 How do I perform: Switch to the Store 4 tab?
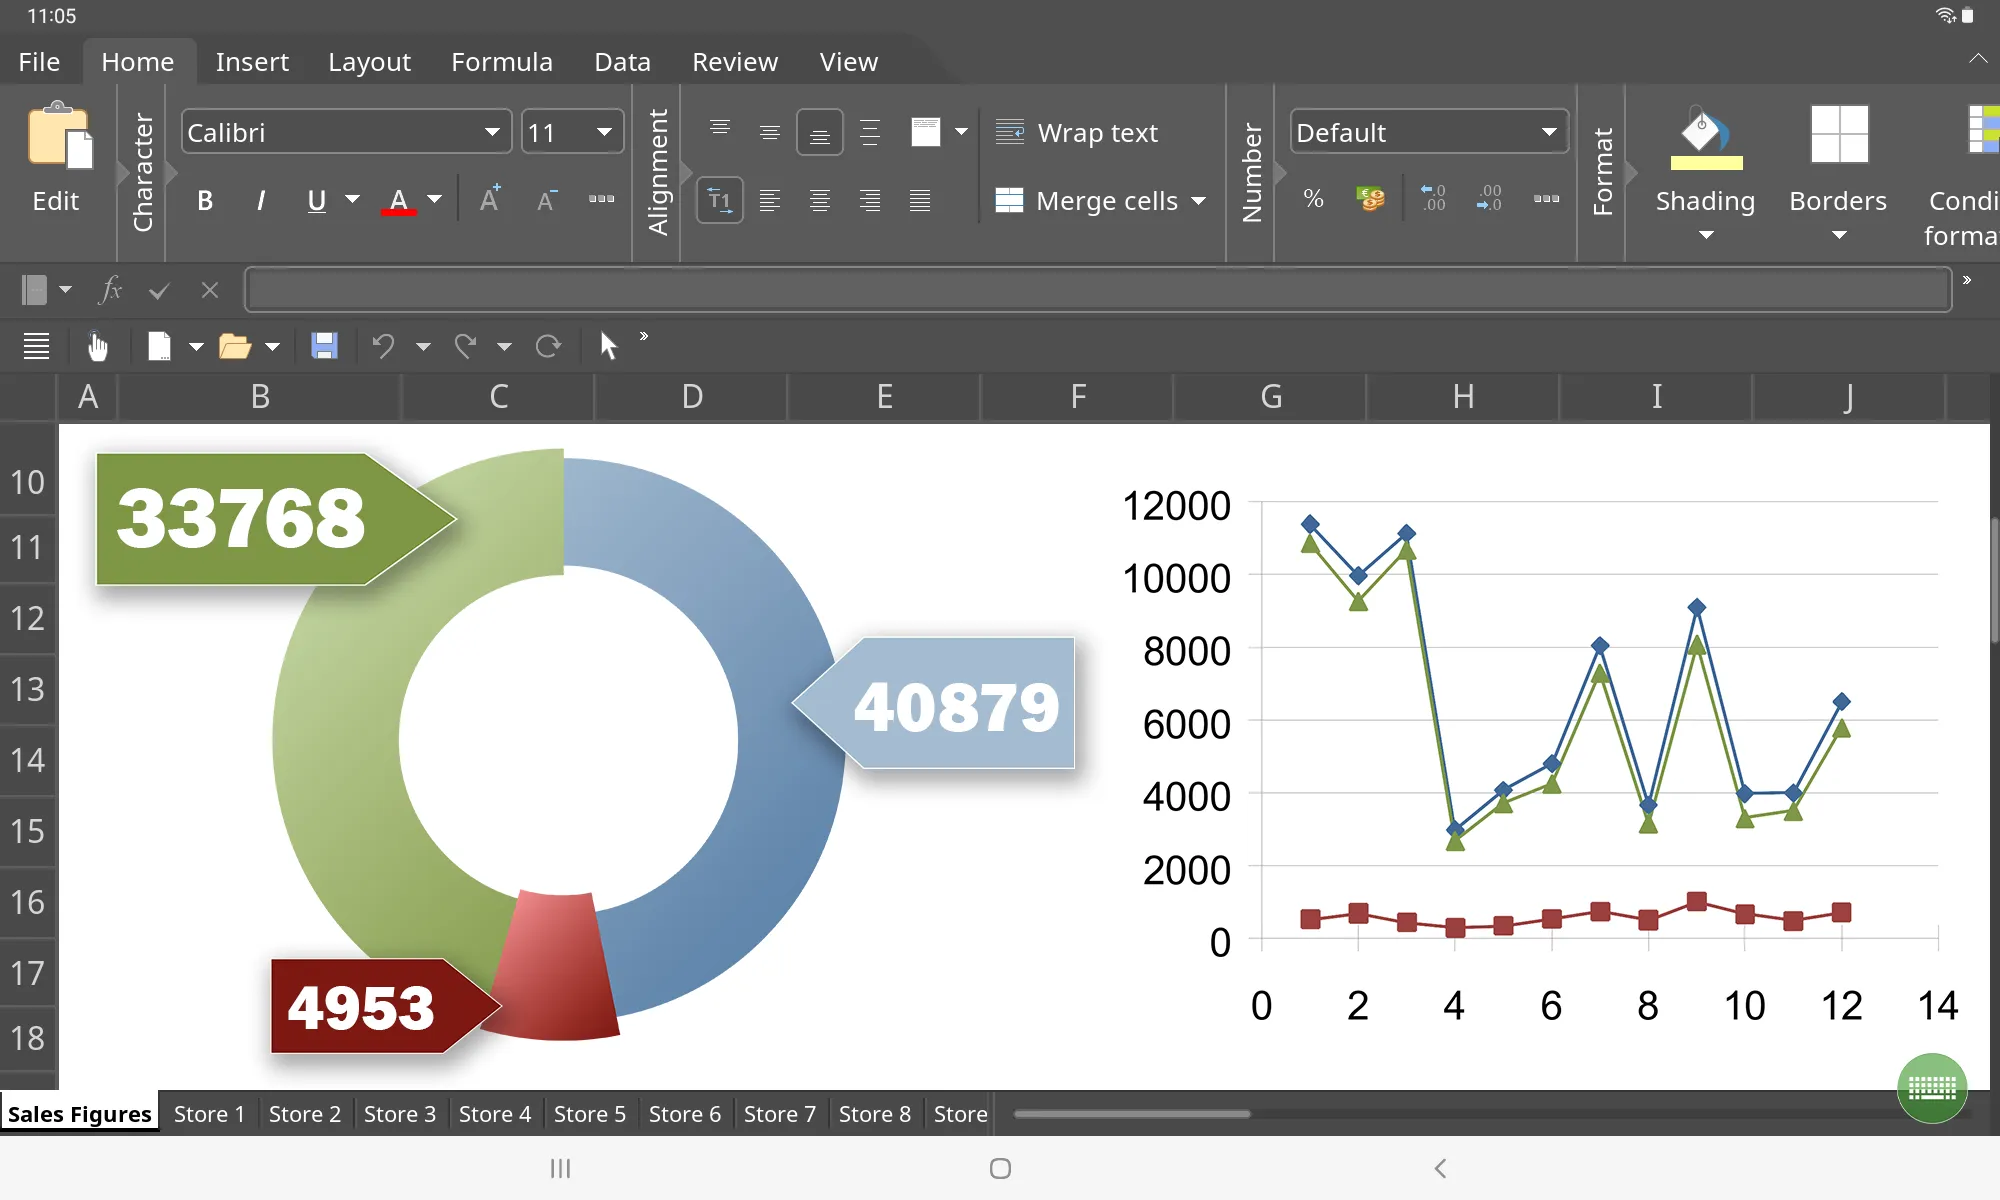click(494, 1113)
